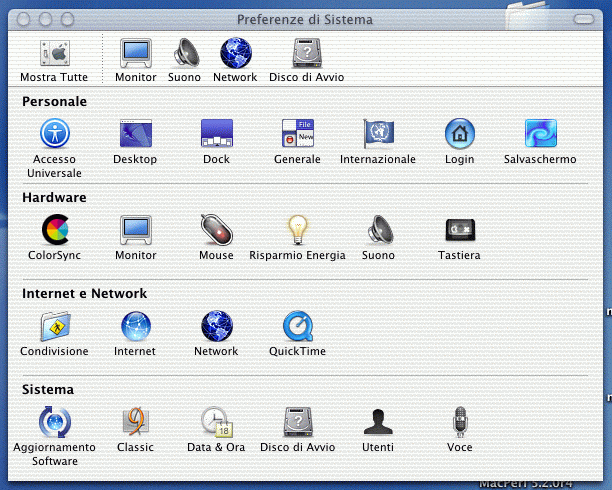Open the Accesso Universale preference pane
Viewport: 612px width, 490px height.
tap(55, 133)
